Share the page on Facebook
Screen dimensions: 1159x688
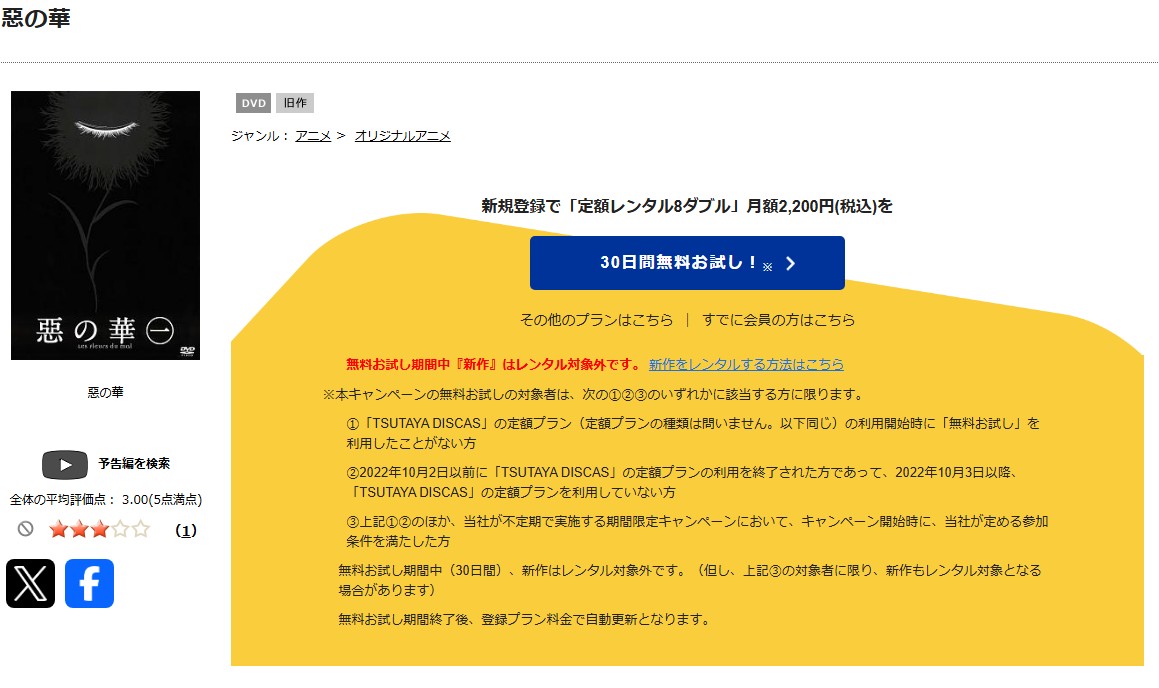89,583
